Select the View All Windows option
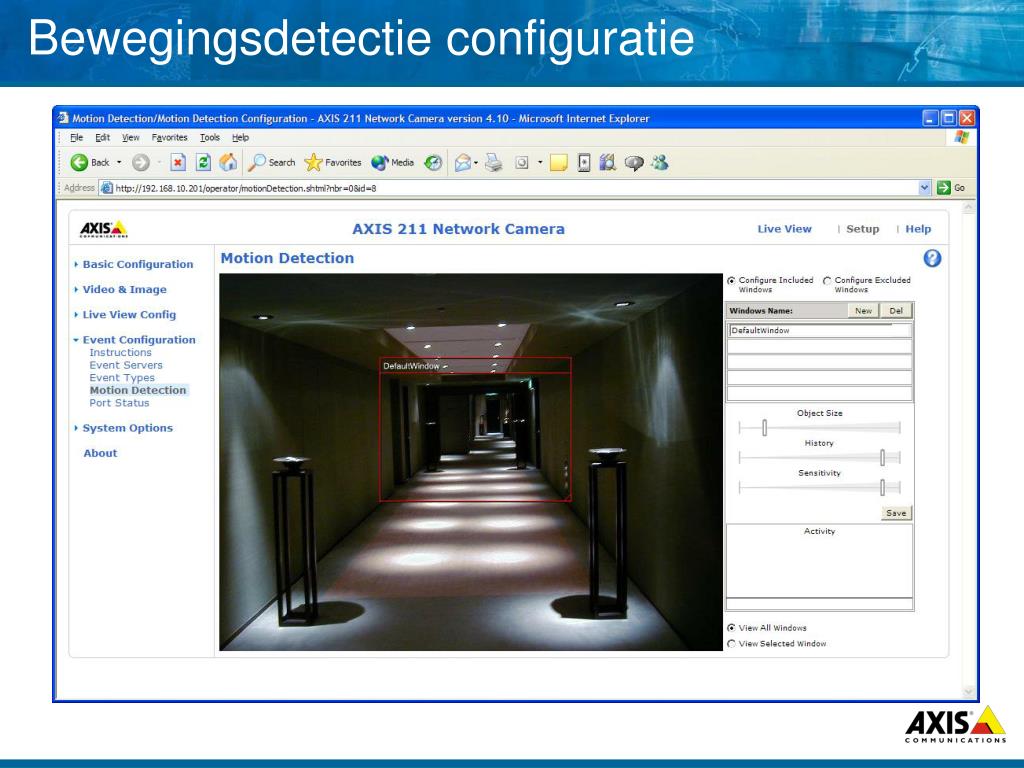The image size is (1024, 768). coord(731,628)
